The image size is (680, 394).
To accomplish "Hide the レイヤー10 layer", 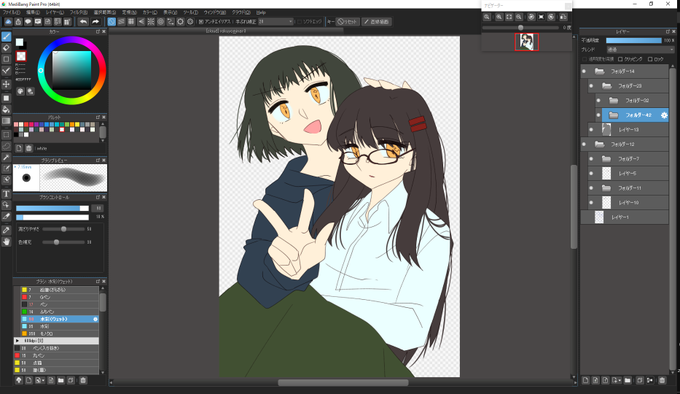I will pos(591,202).
